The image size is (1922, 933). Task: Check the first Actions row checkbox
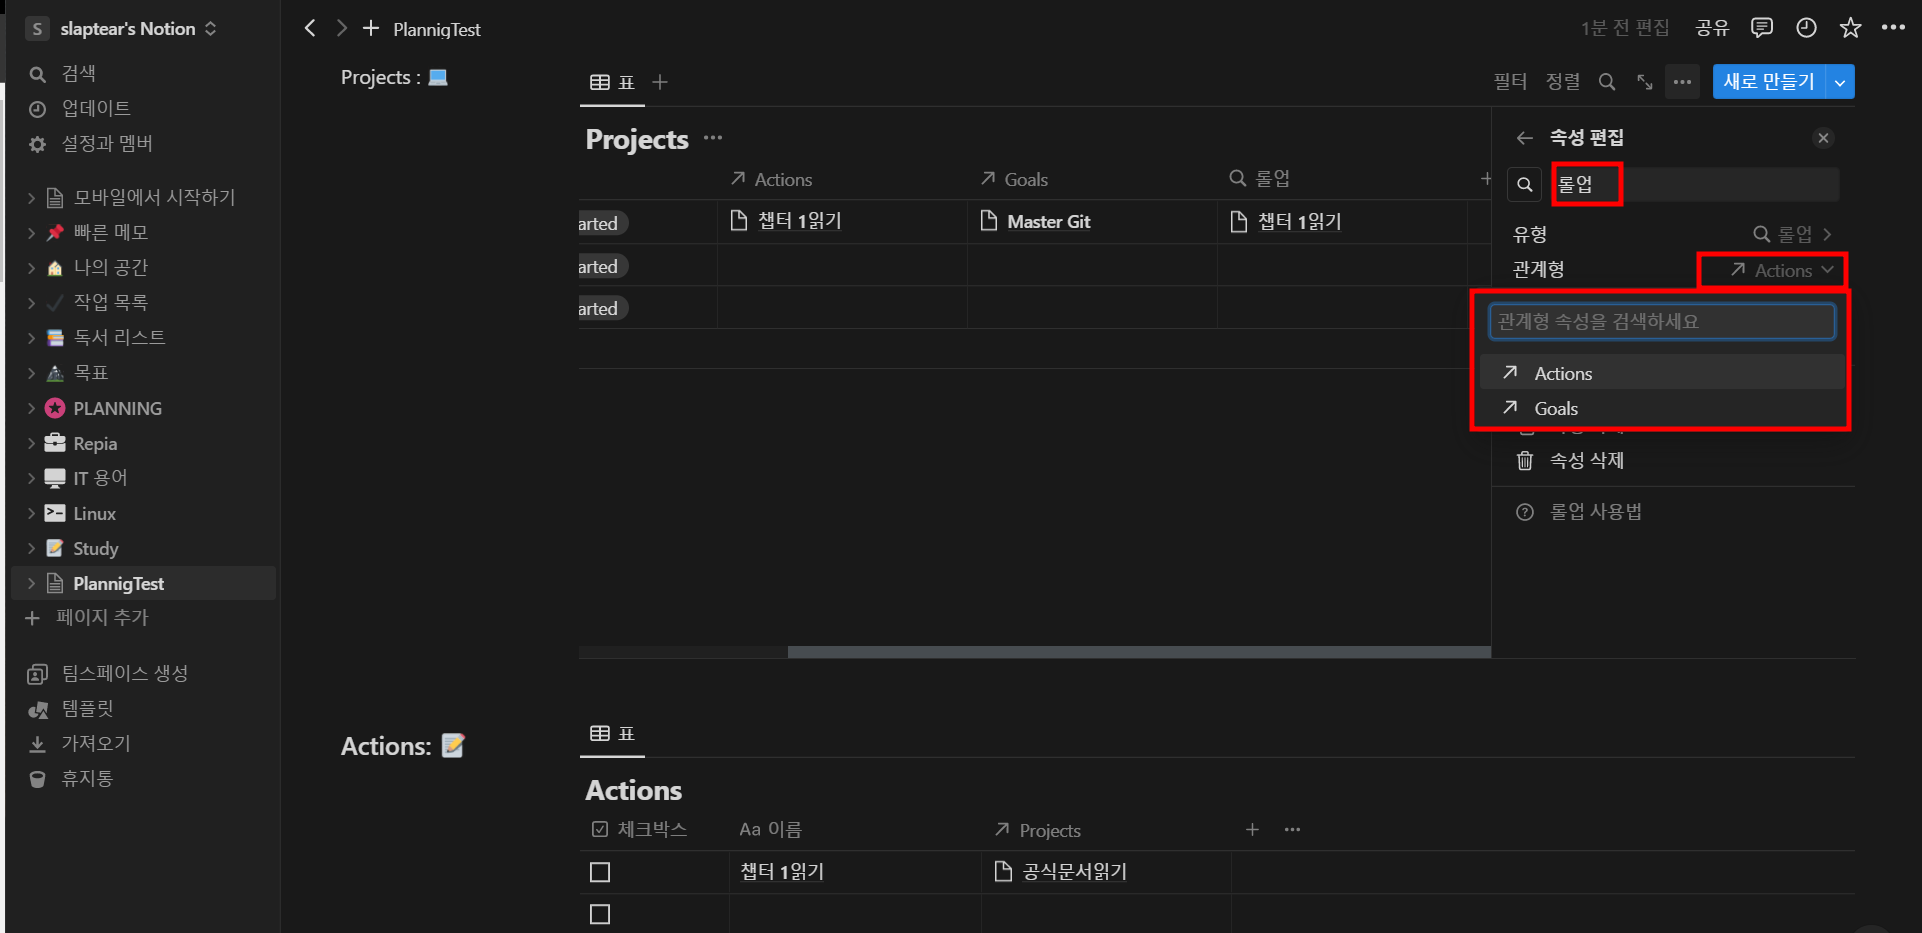(x=600, y=872)
